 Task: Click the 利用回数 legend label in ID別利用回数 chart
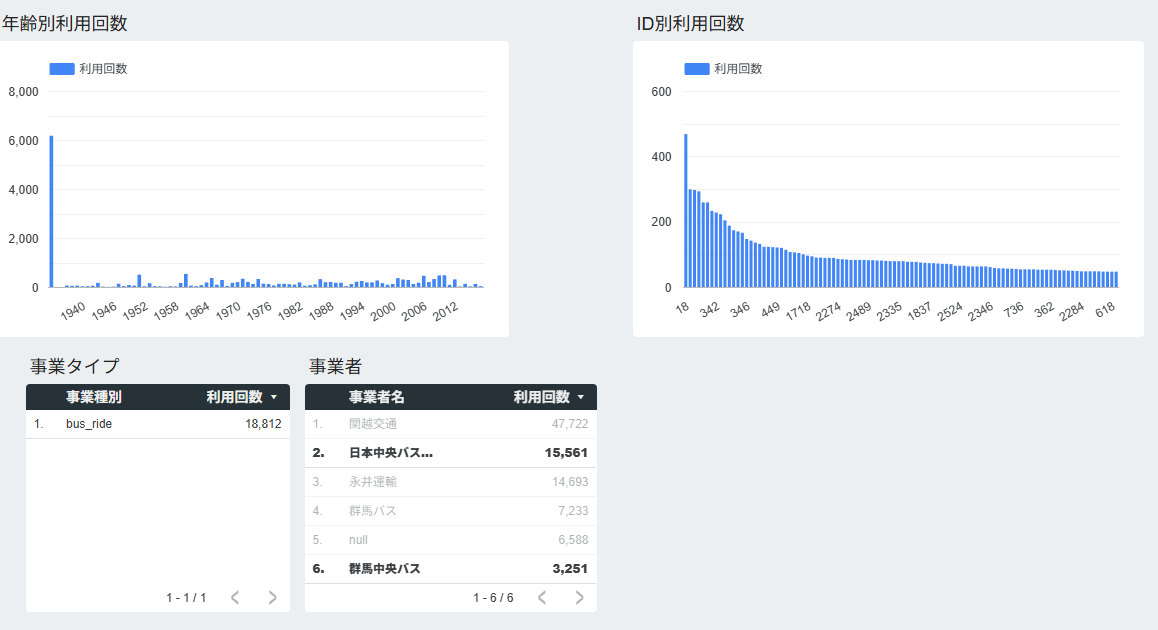coord(738,69)
